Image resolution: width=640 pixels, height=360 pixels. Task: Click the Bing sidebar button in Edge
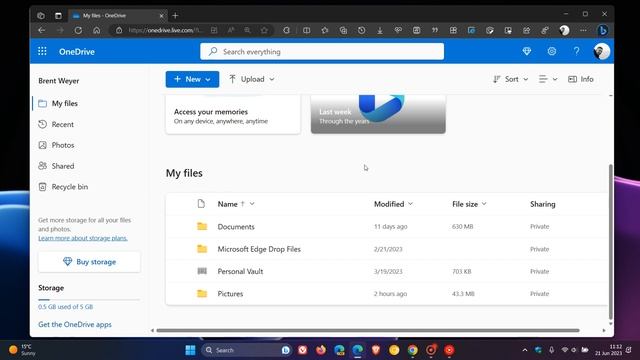[x=603, y=30]
